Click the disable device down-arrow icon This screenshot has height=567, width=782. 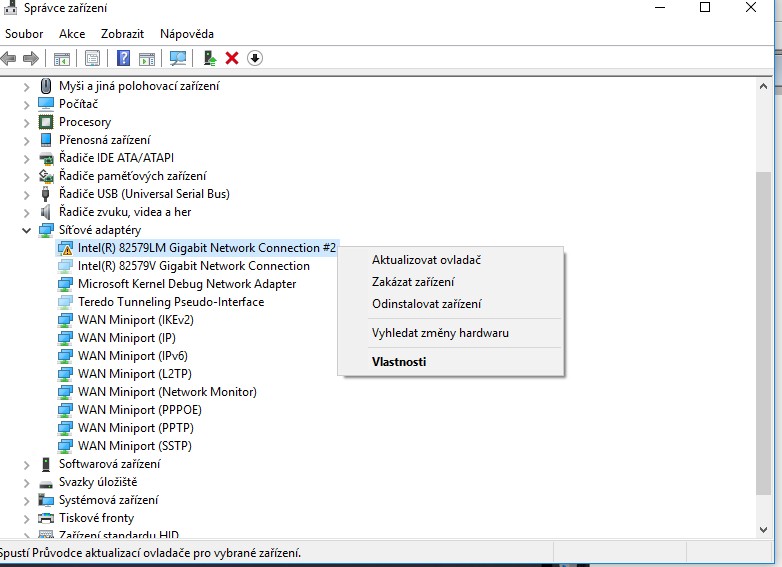pos(255,58)
